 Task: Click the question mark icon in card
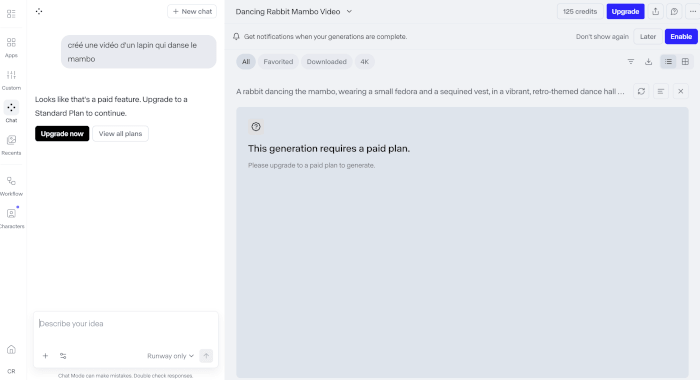(x=256, y=127)
